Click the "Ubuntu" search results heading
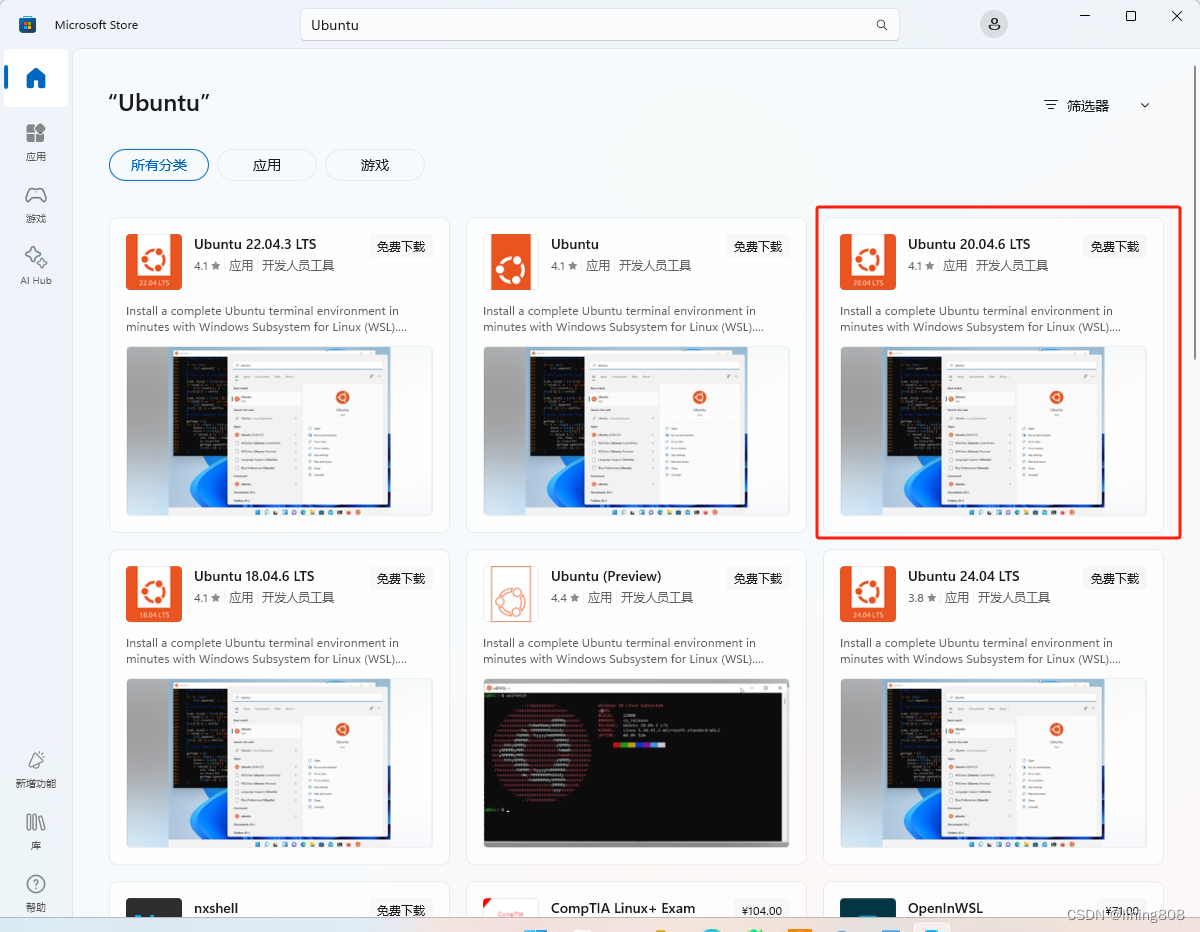 159,103
